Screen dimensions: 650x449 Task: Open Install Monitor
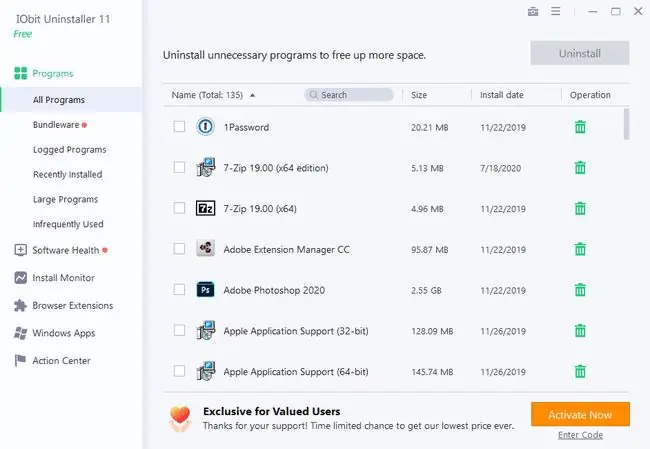coord(63,278)
